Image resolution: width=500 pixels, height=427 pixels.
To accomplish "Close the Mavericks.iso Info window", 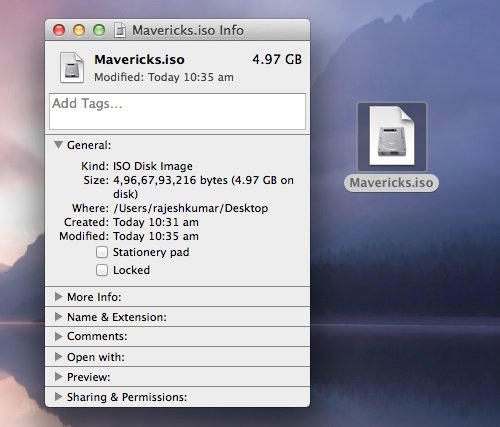I will click(x=59, y=30).
